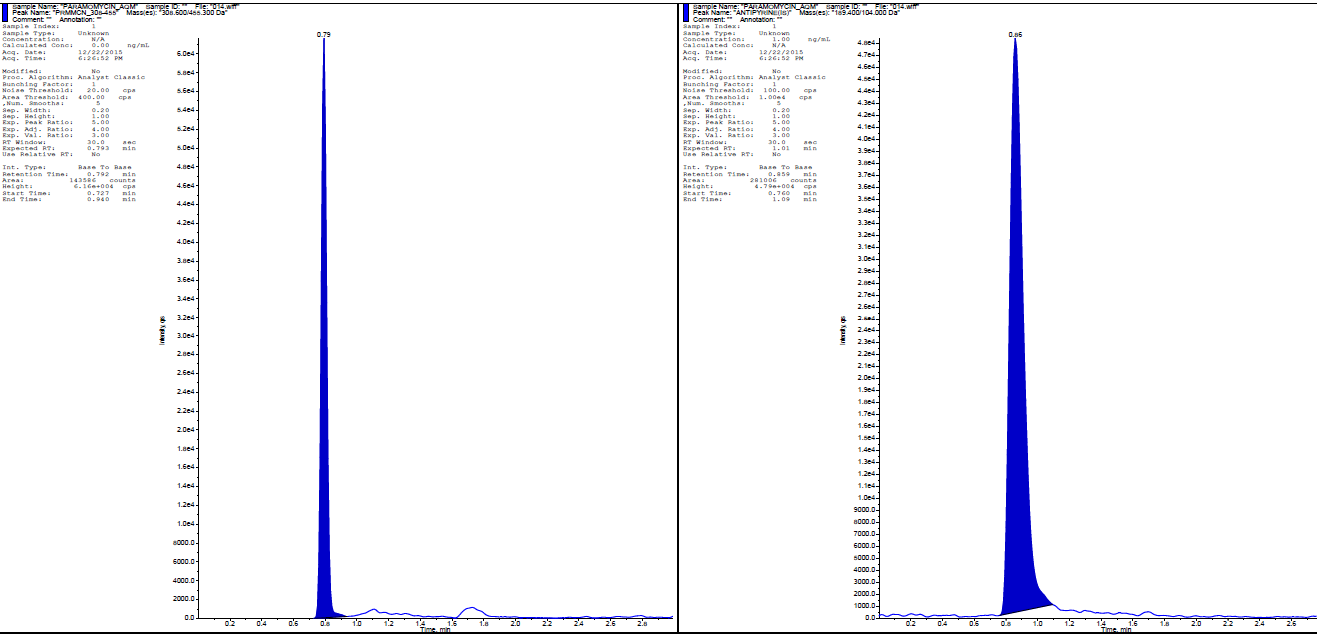Screen dimensions: 1323x638
Task: Select the 0.86 peak label in right chromatogram
Action: tap(1015, 35)
